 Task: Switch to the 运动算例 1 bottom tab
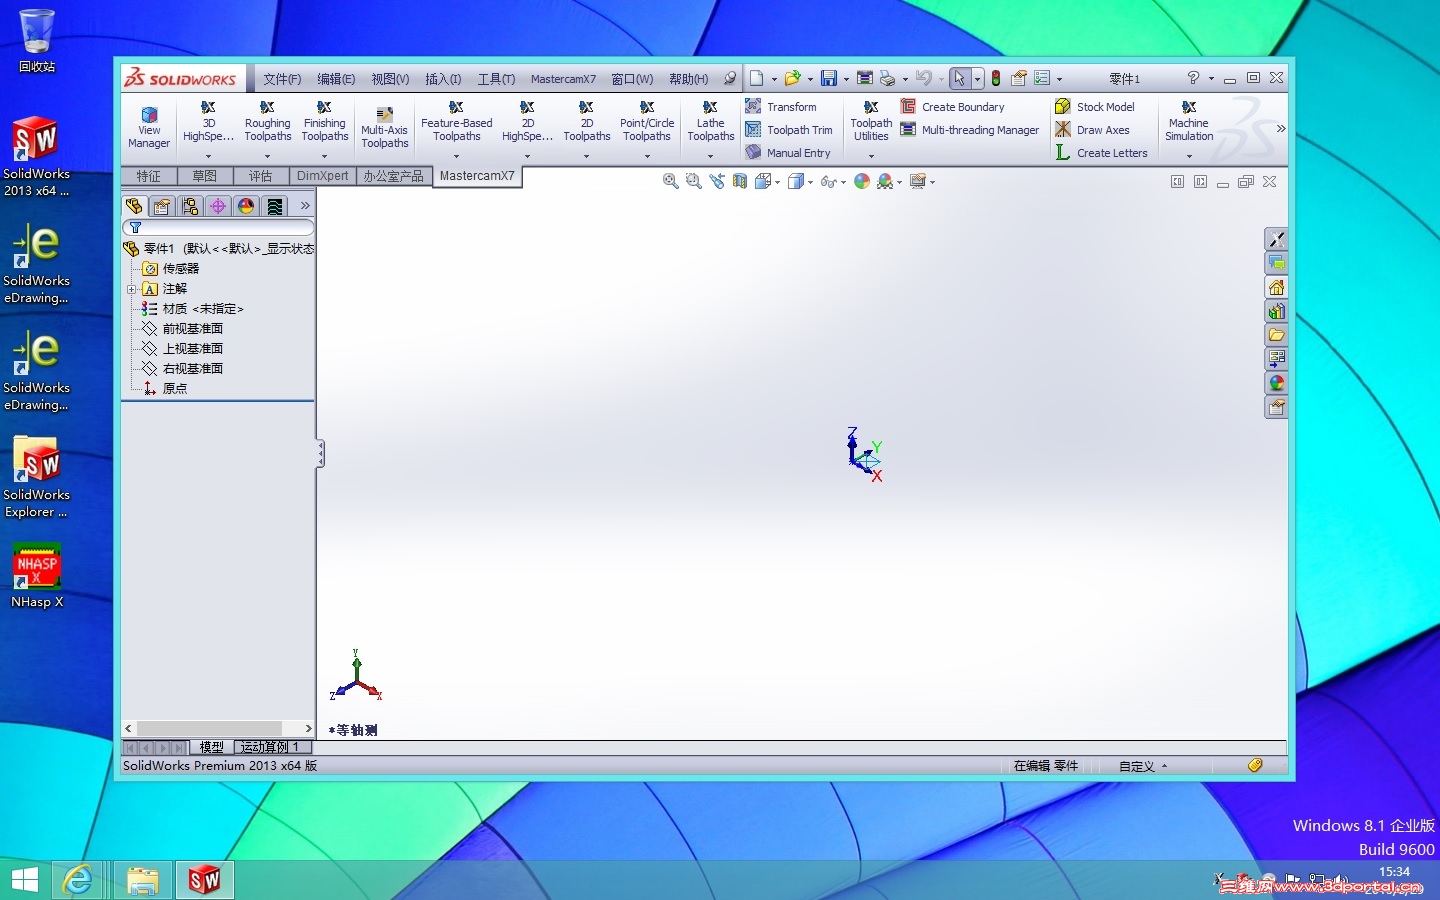pyautogui.click(x=270, y=747)
